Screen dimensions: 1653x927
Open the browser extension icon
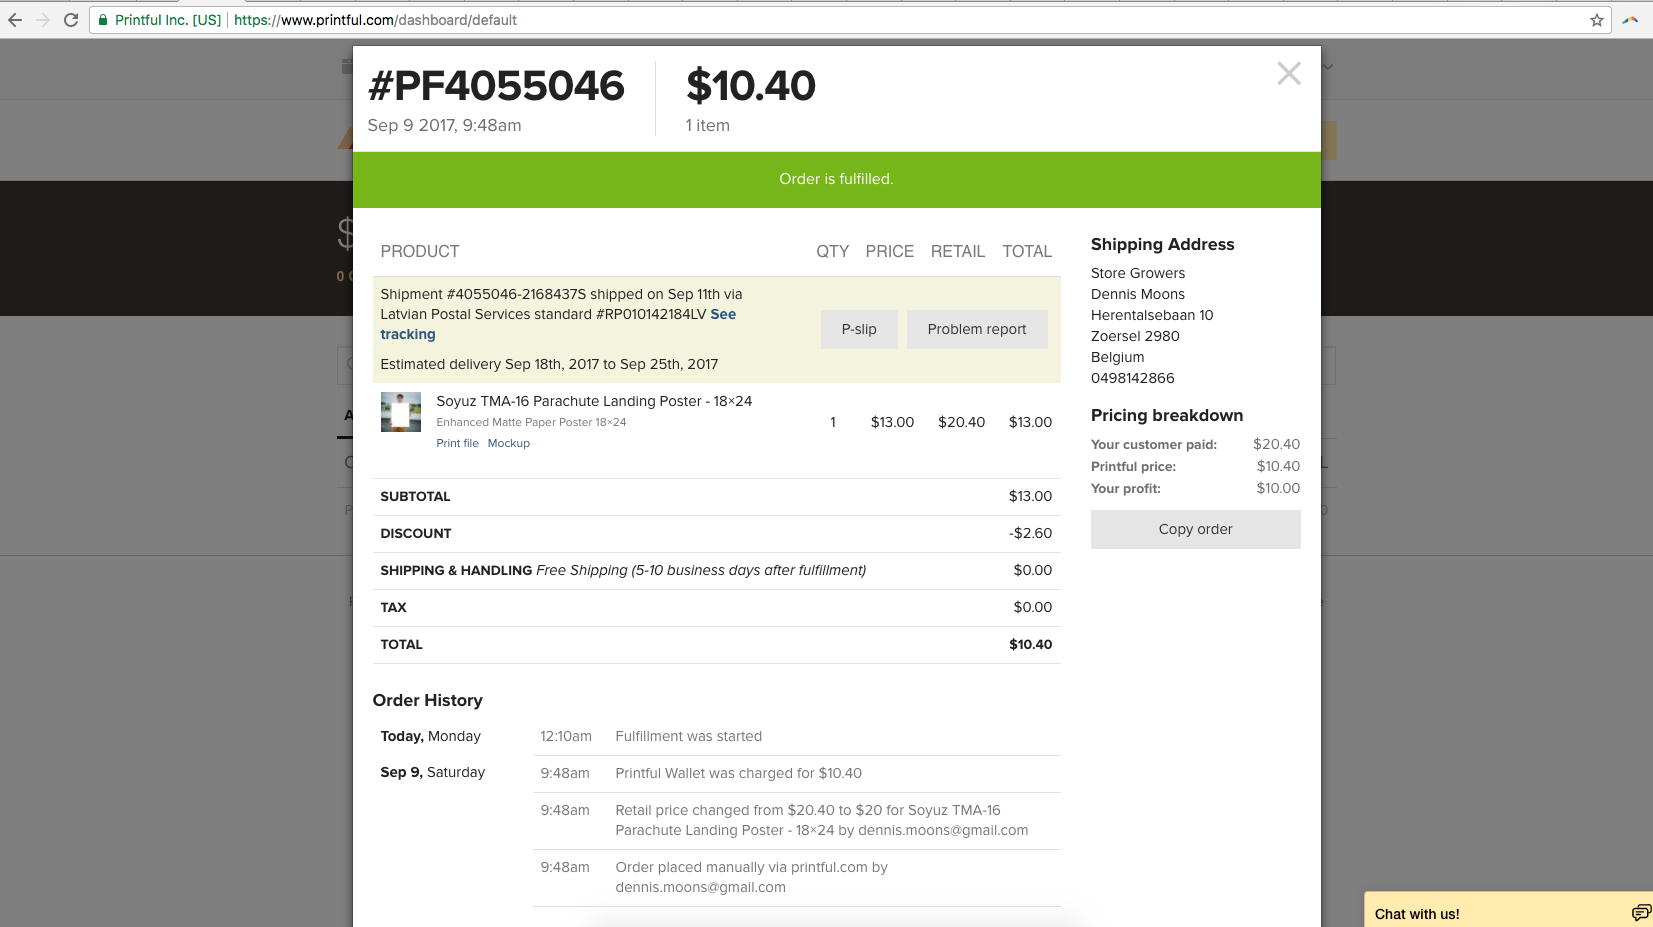pos(1630,20)
